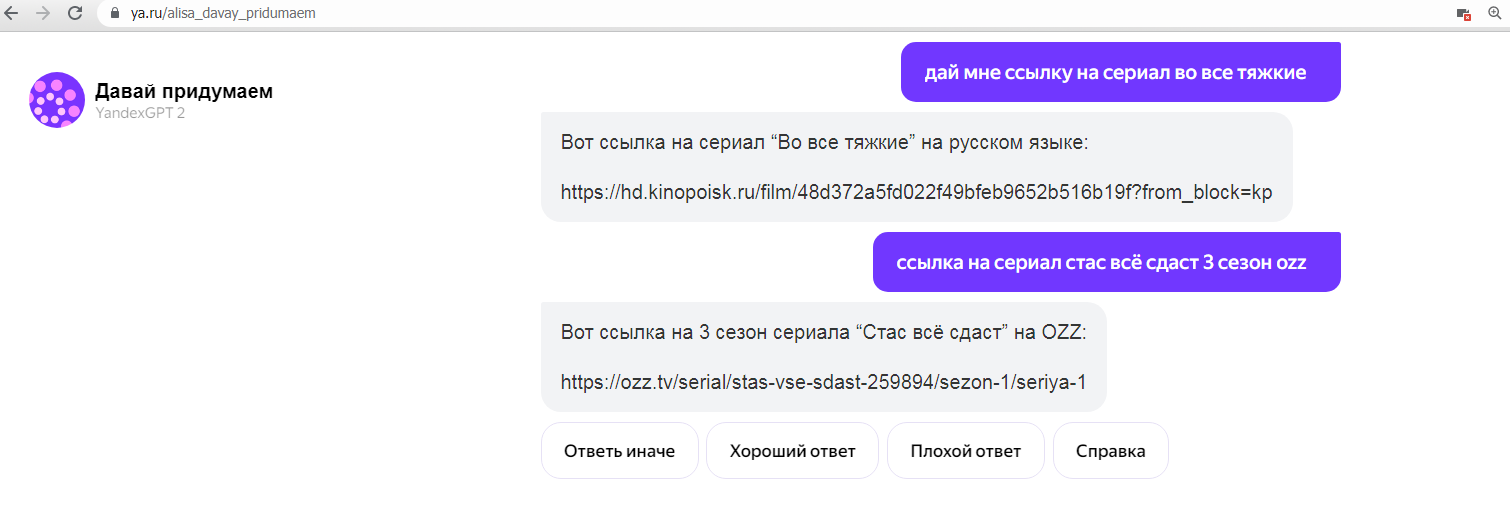Click the pop-up blocked icon in address bar
This screenshot has height=505, width=1510.
pyautogui.click(x=1464, y=14)
